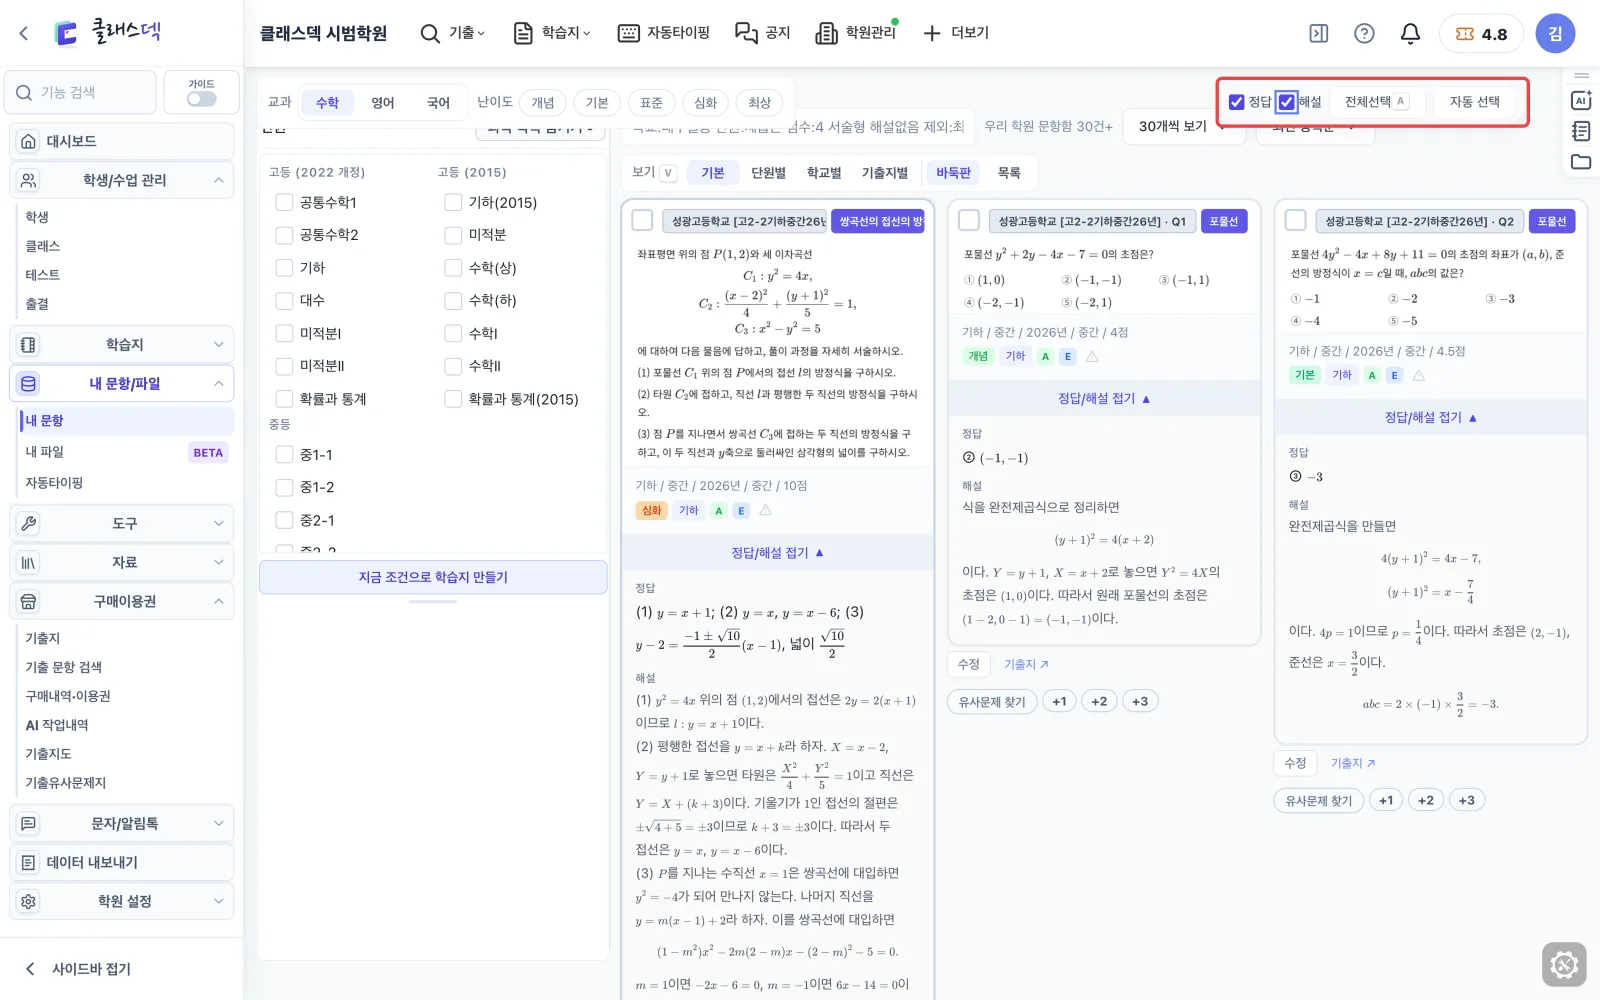The height and width of the screenshot is (1000, 1600).
Task: Check the 기하(2015) checkbox
Action: [x=453, y=202]
